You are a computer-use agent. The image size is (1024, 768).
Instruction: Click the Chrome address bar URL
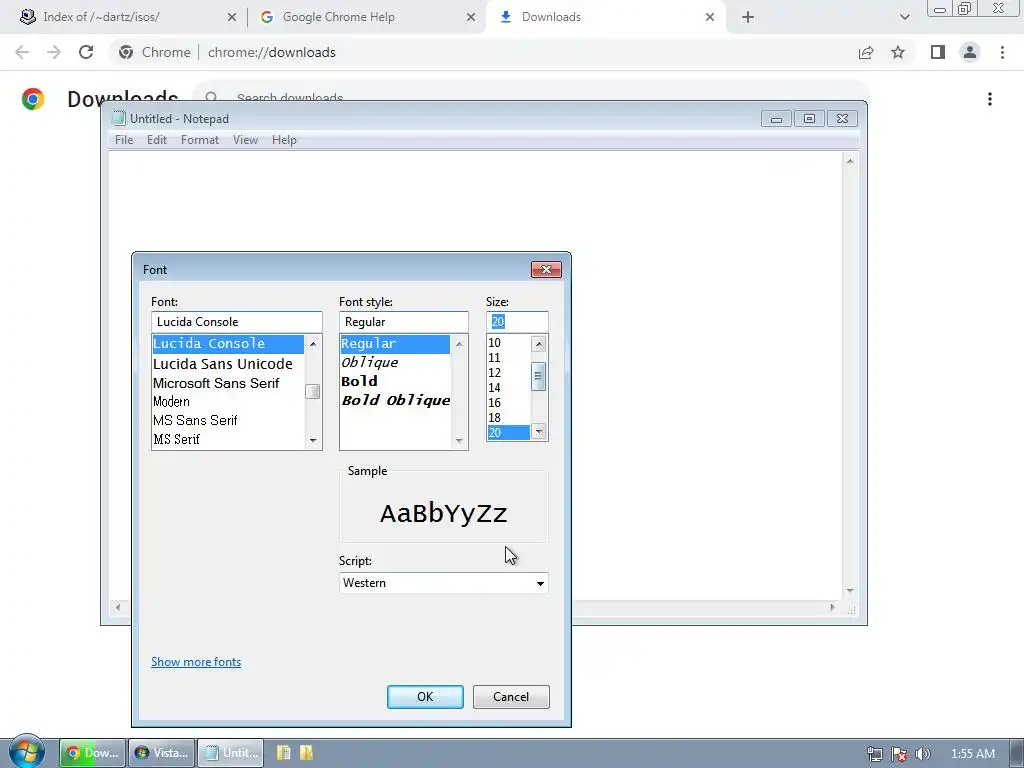coord(272,52)
